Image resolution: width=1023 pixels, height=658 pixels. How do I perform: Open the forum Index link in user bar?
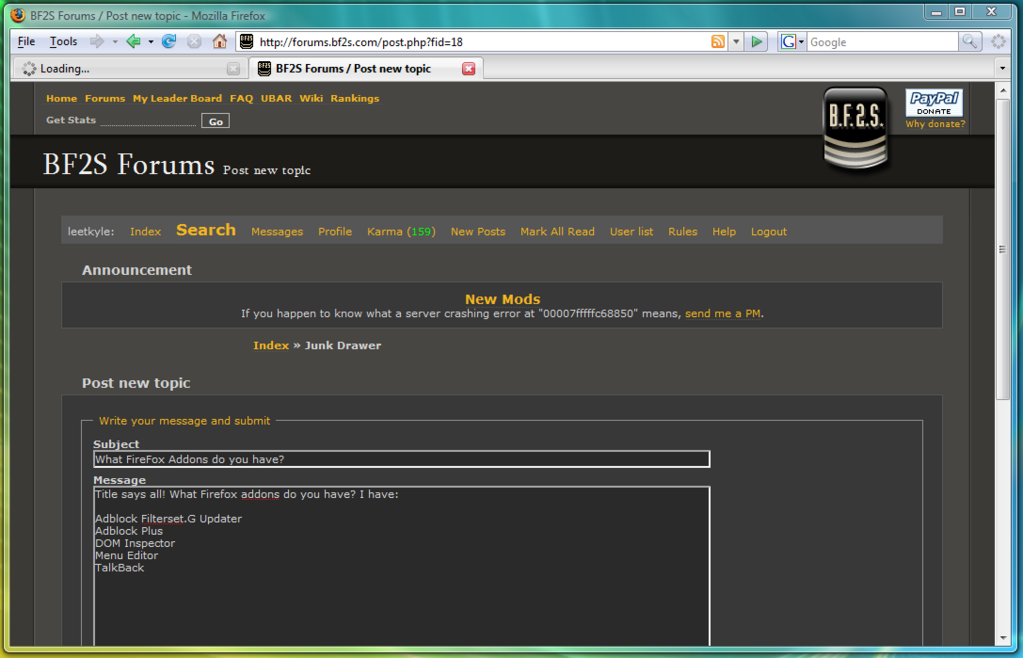click(145, 232)
